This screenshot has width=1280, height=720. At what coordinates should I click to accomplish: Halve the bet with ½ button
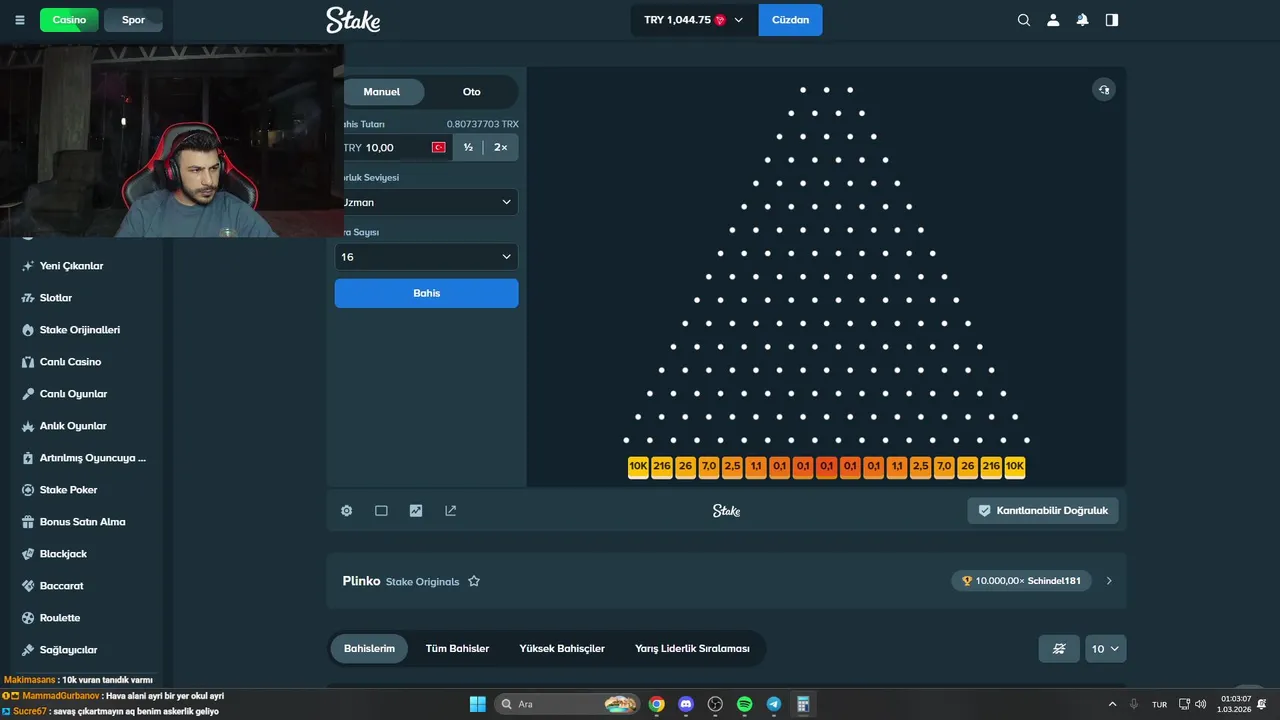click(468, 147)
